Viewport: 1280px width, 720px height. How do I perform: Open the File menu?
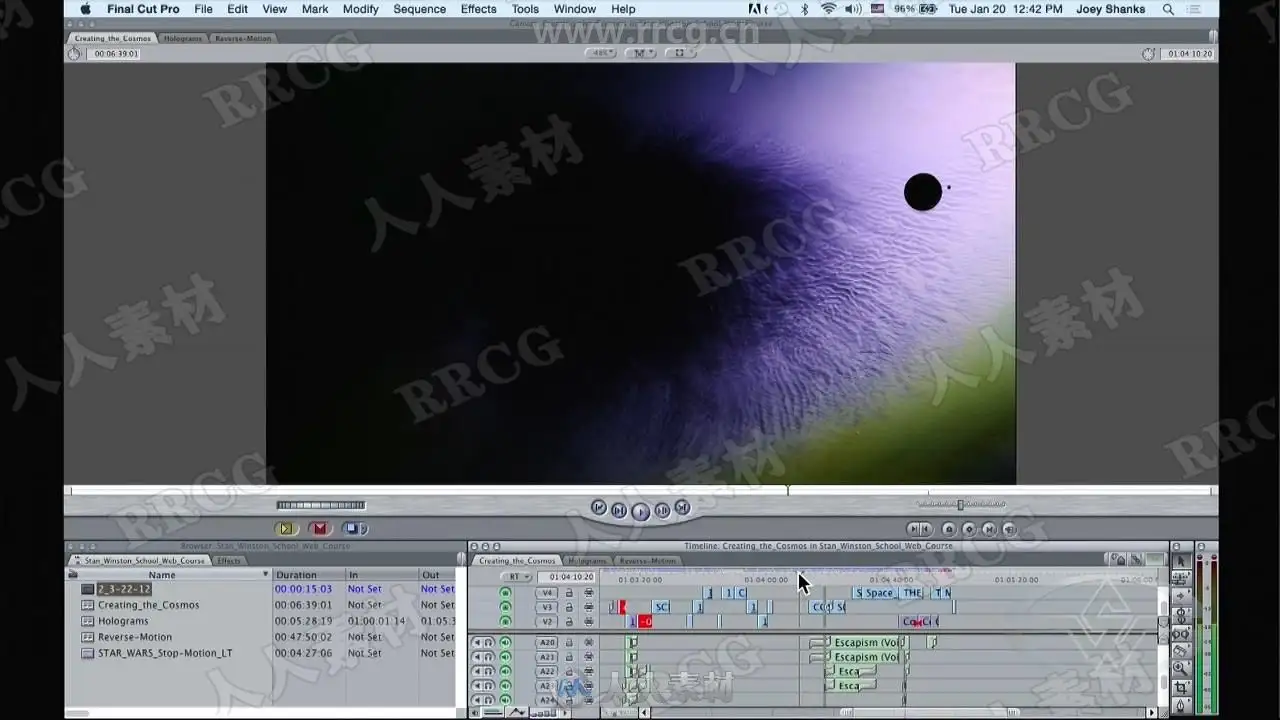click(x=203, y=9)
